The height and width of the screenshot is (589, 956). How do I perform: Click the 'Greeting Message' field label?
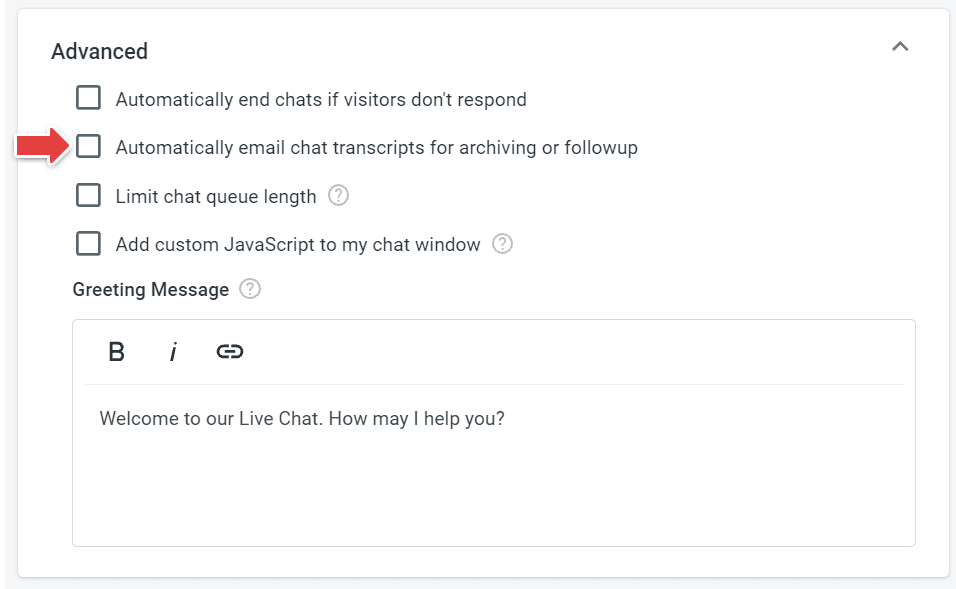(x=151, y=289)
